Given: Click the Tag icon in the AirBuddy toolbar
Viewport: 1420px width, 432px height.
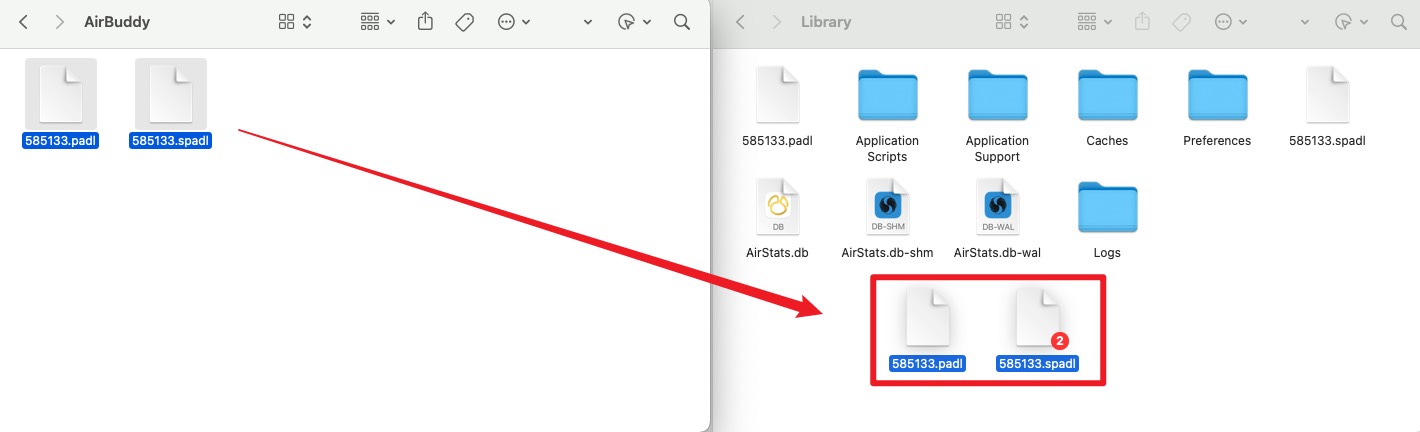Looking at the screenshot, I should (x=464, y=22).
